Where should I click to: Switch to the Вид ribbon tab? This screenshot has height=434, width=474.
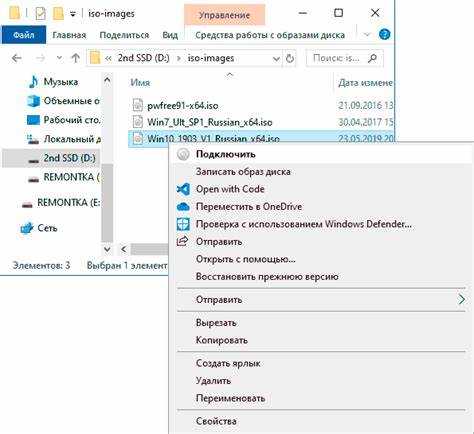(170, 35)
